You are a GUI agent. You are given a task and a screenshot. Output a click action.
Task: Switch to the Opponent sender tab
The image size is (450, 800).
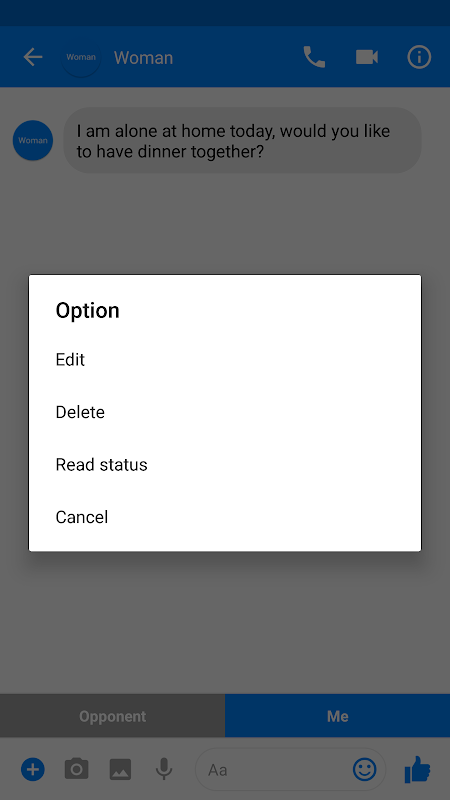point(112,716)
